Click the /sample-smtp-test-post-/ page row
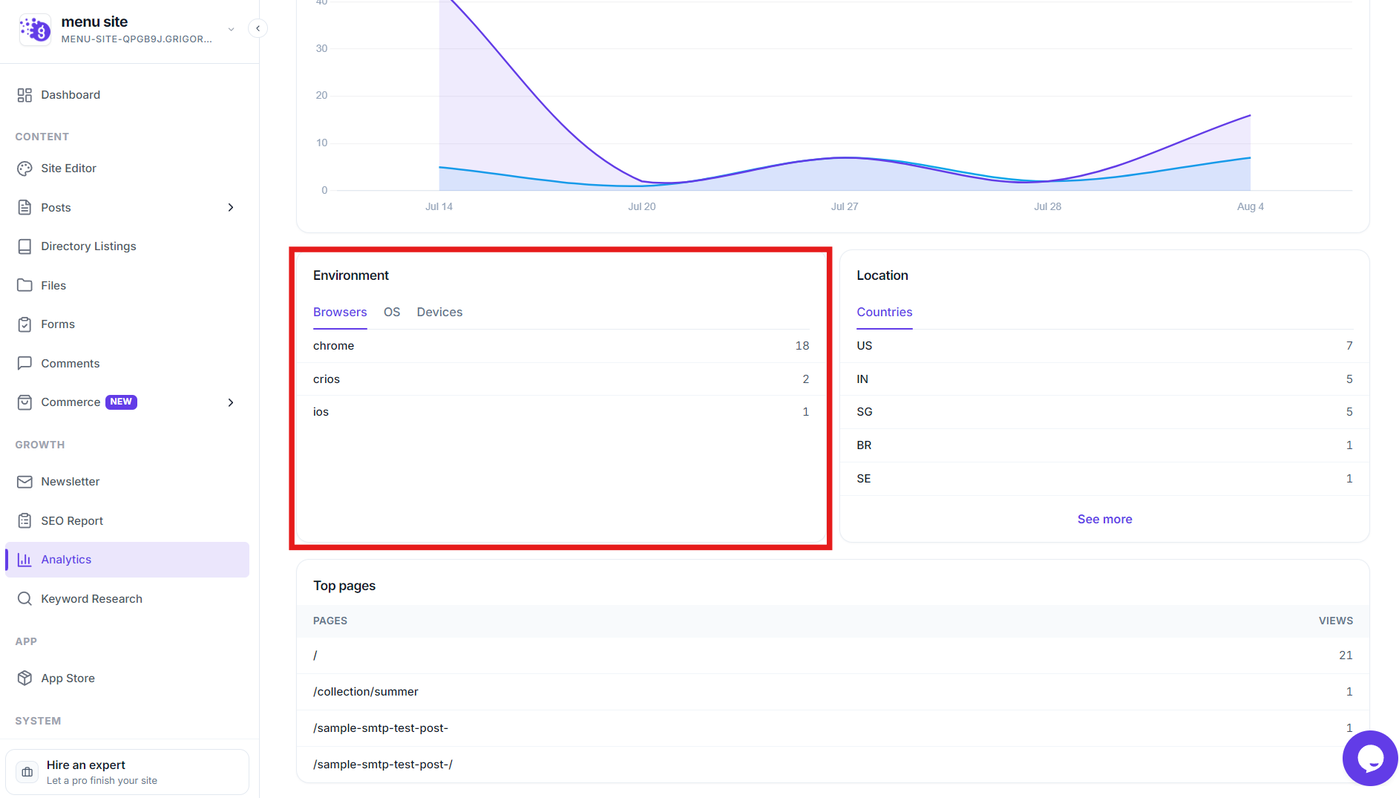 tap(833, 764)
